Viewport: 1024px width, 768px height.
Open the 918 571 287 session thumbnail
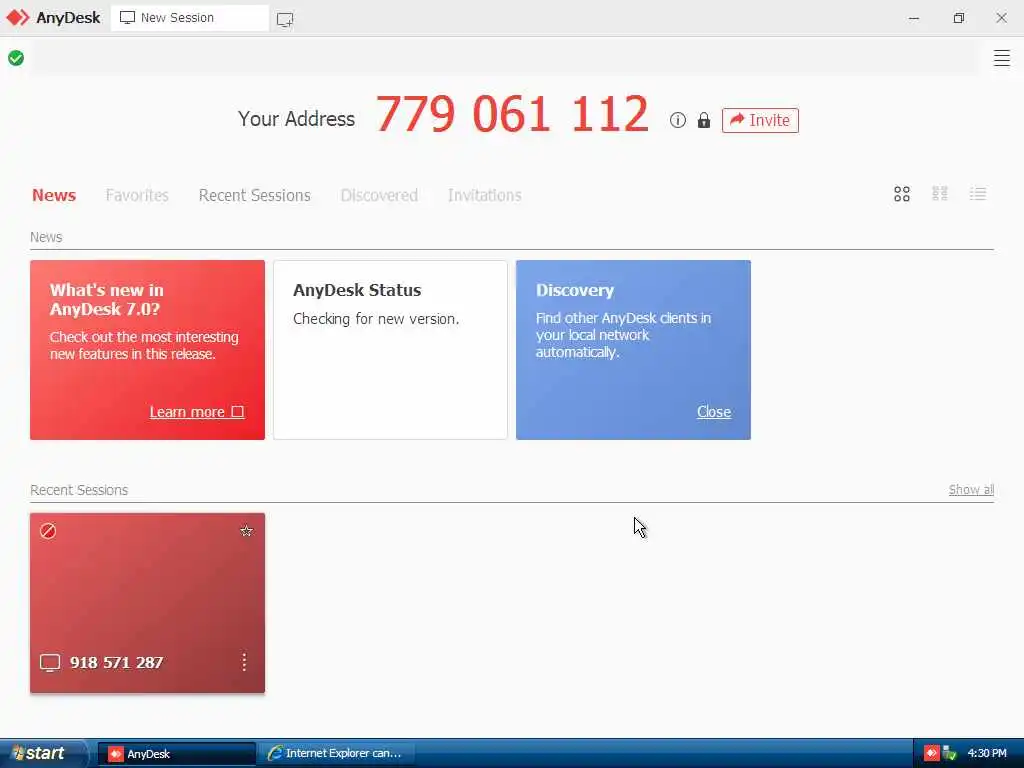click(x=148, y=603)
